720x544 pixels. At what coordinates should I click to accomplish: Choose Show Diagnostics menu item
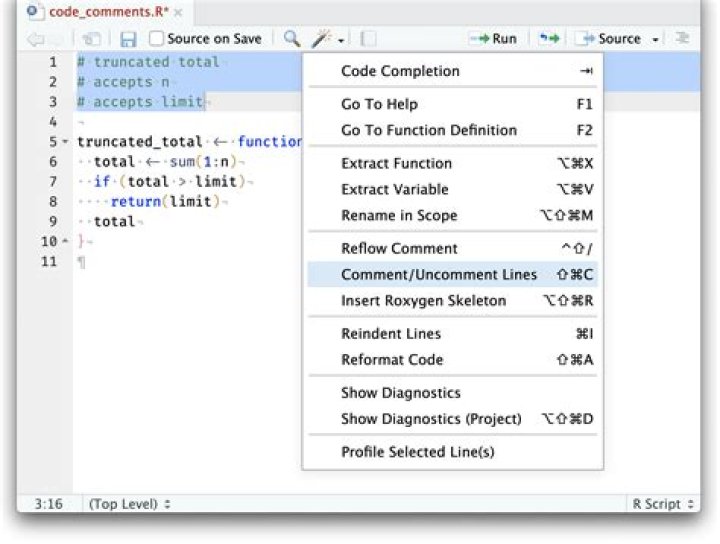452,393
